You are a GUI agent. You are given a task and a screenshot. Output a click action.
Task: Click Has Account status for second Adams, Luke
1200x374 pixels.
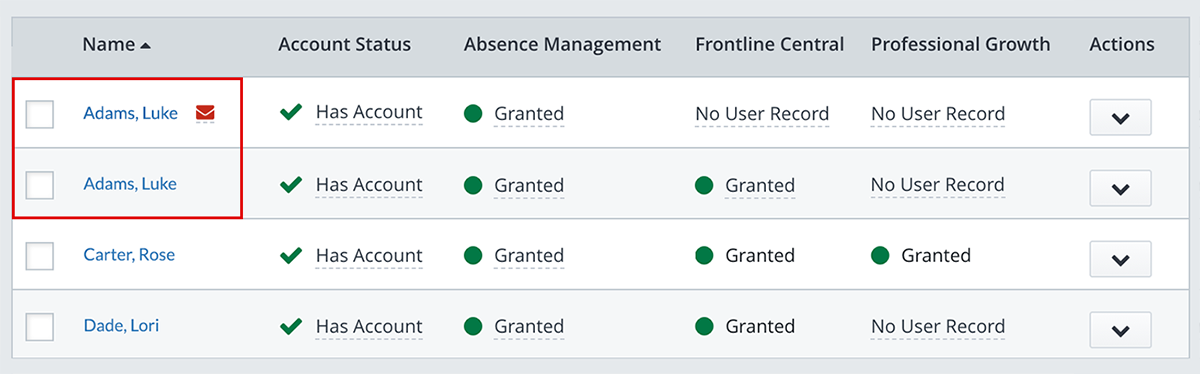[369, 185]
